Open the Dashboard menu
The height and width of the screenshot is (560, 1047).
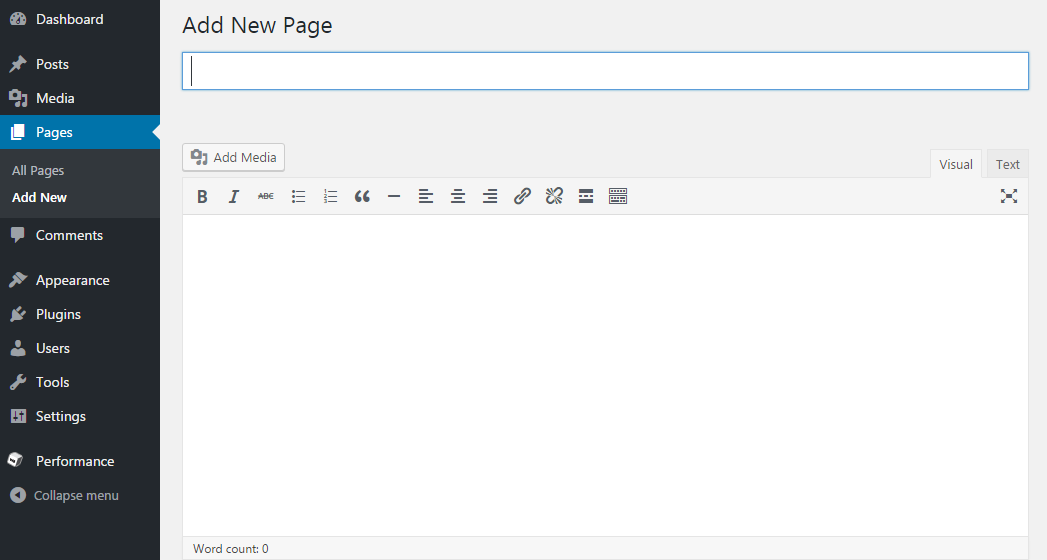click(80, 19)
